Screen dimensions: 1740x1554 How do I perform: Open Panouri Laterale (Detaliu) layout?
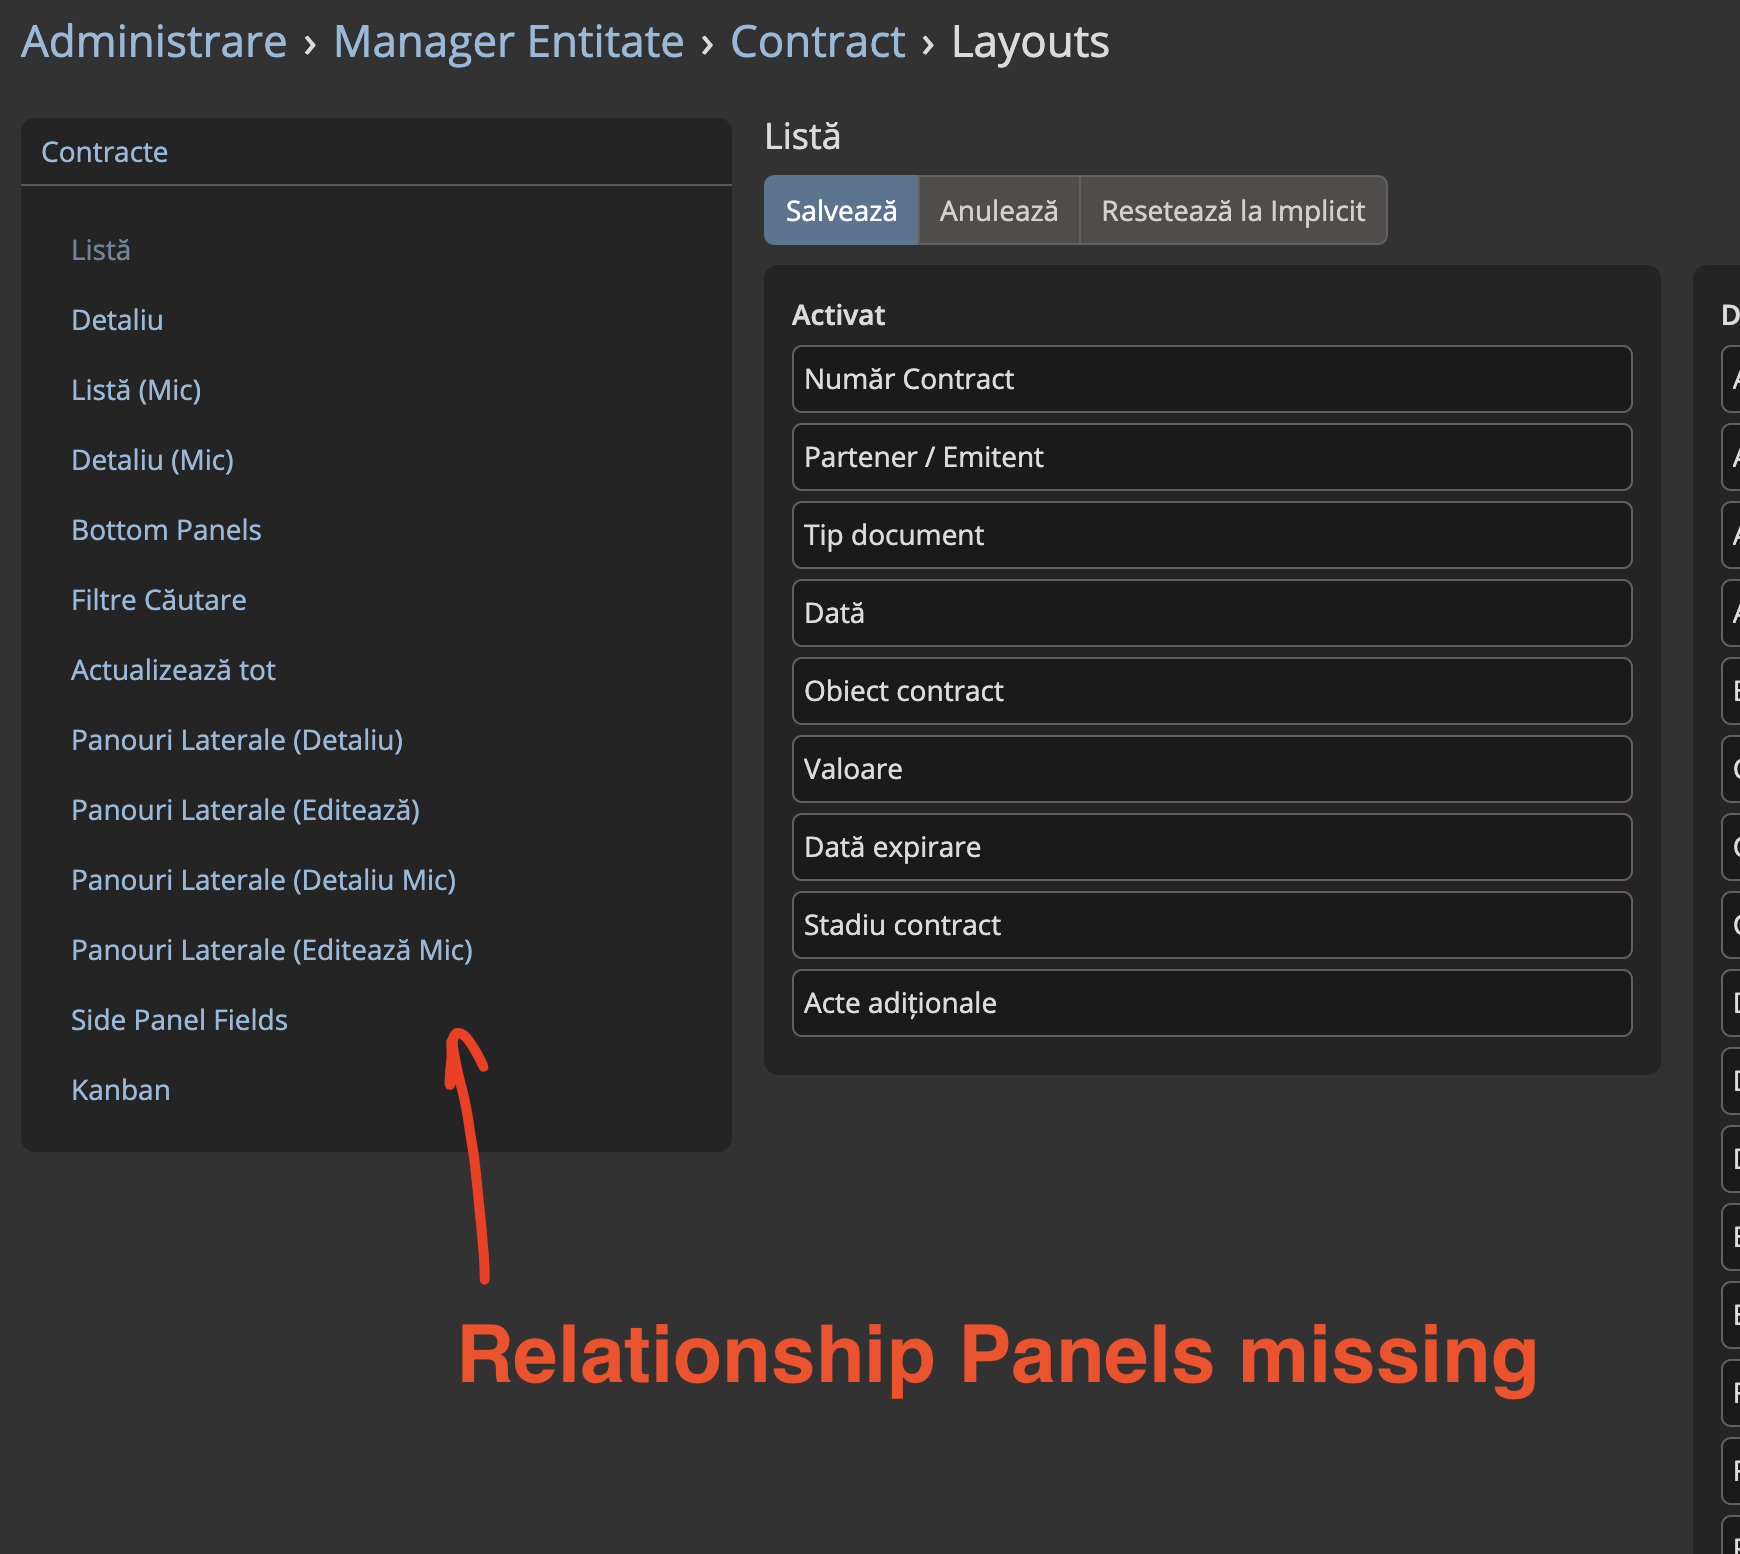(237, 740)
